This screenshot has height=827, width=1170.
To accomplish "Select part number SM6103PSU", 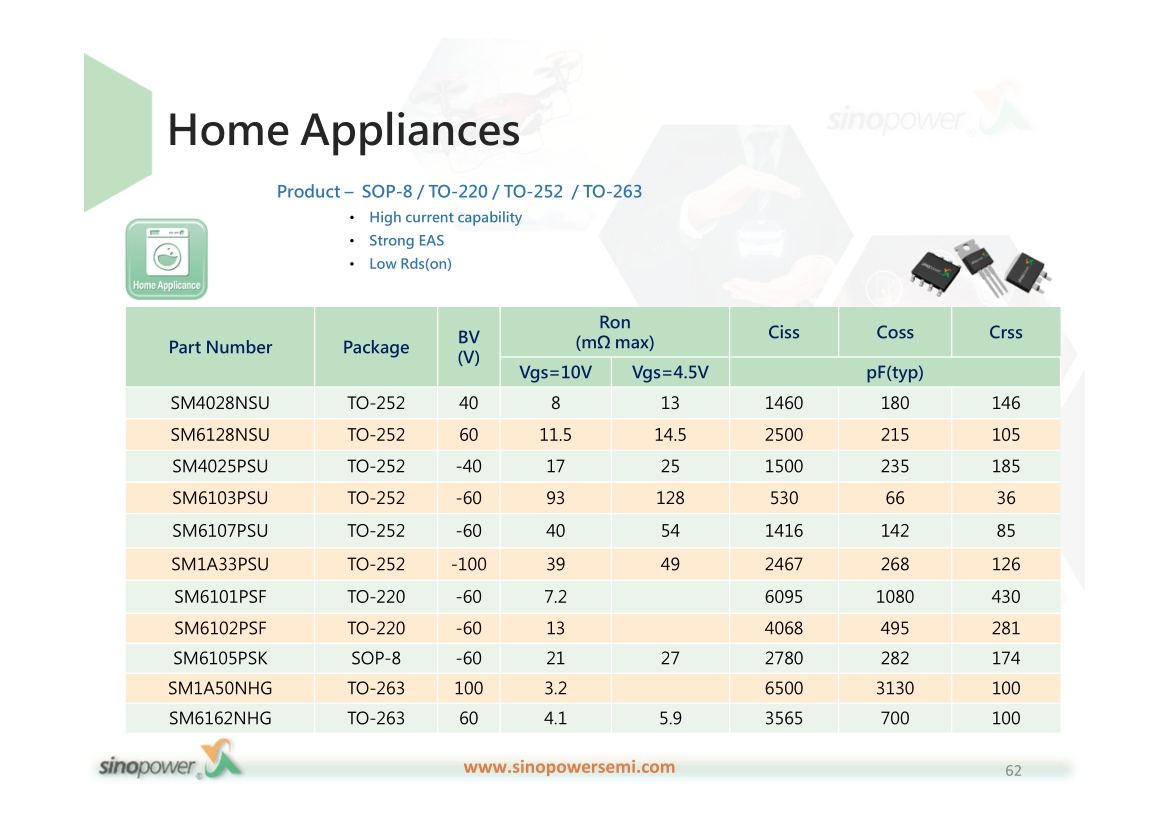I will tap(220, 498).
